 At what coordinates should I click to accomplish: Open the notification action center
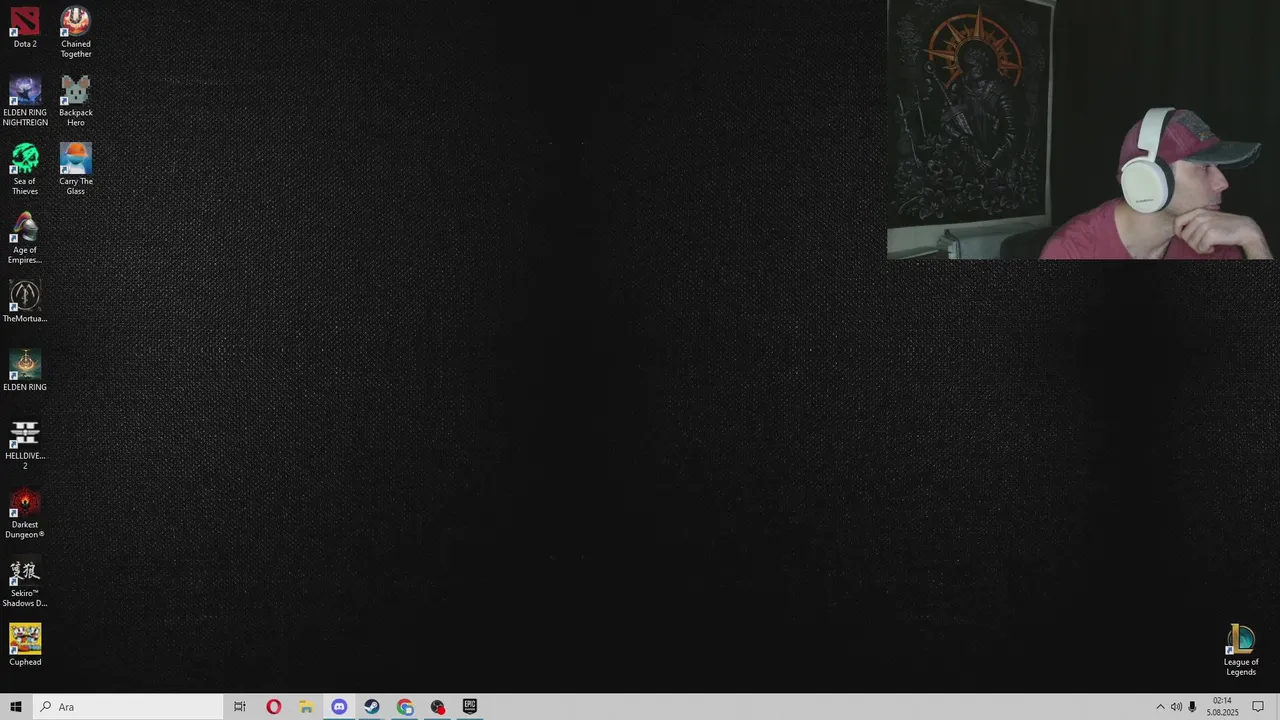[1258, 707]
